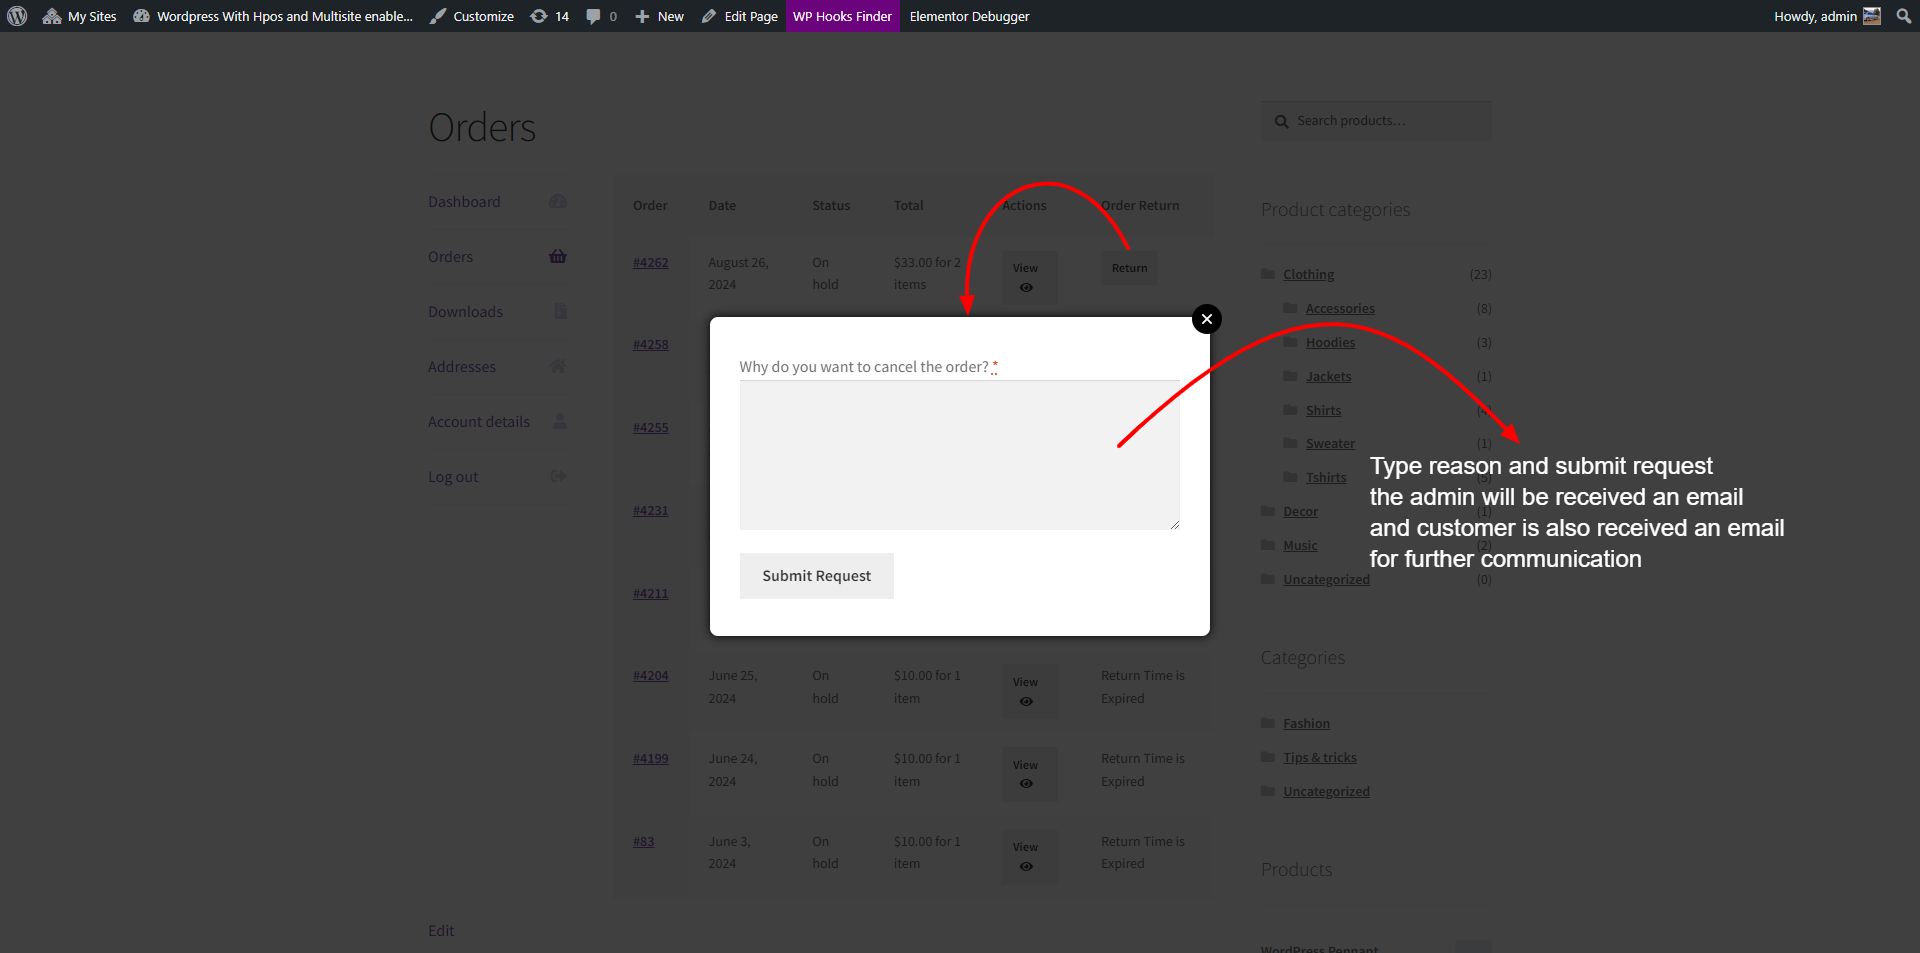This screenshot has width=1920, height=953.
Task: Click the Downloads file icon
Action: coord(560,312)
